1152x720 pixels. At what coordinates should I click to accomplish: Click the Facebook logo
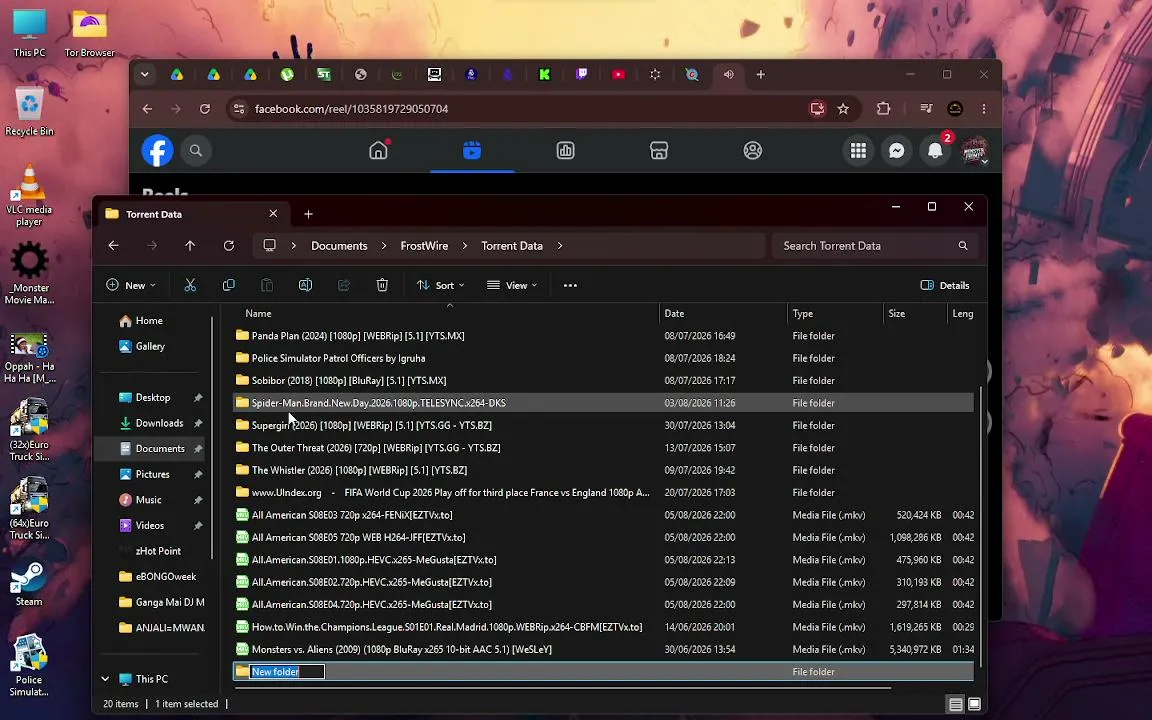pos(157,150)
